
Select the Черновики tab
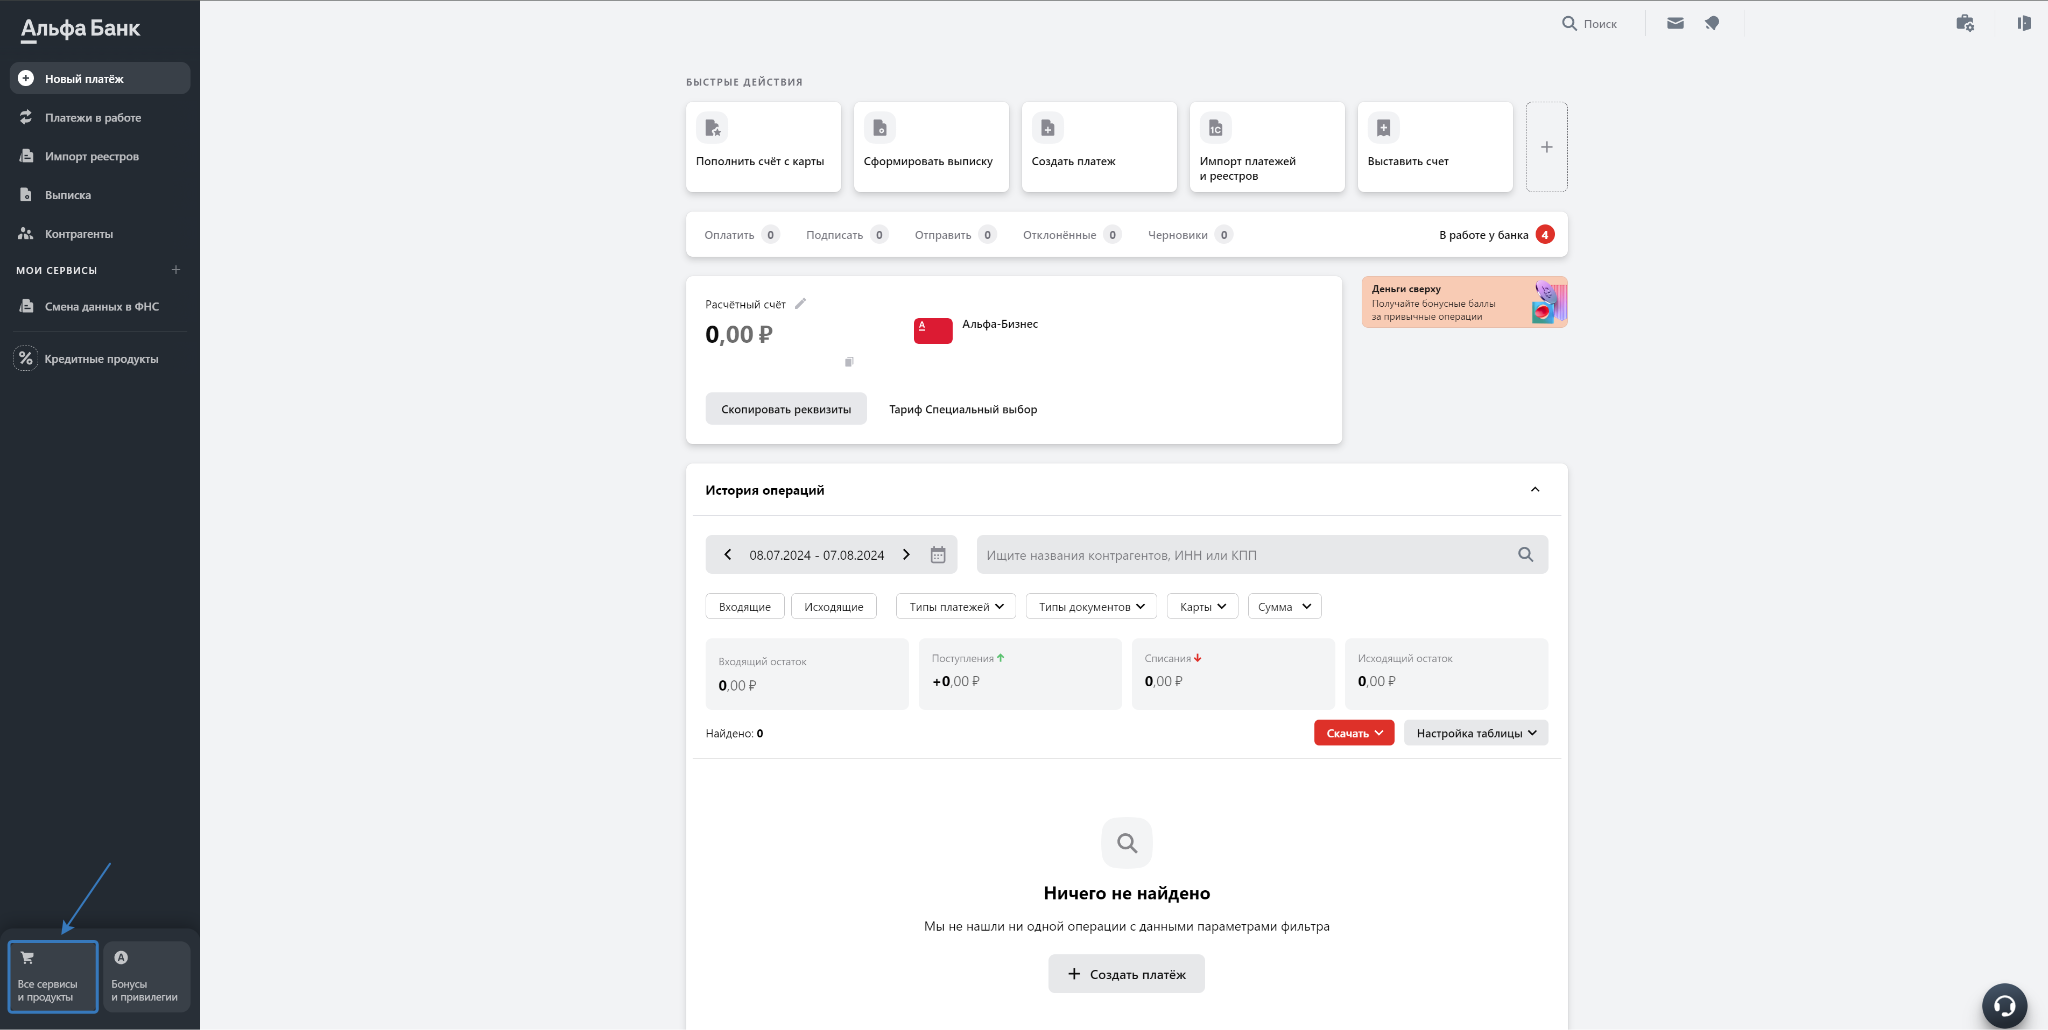[x=1178, y=235]
